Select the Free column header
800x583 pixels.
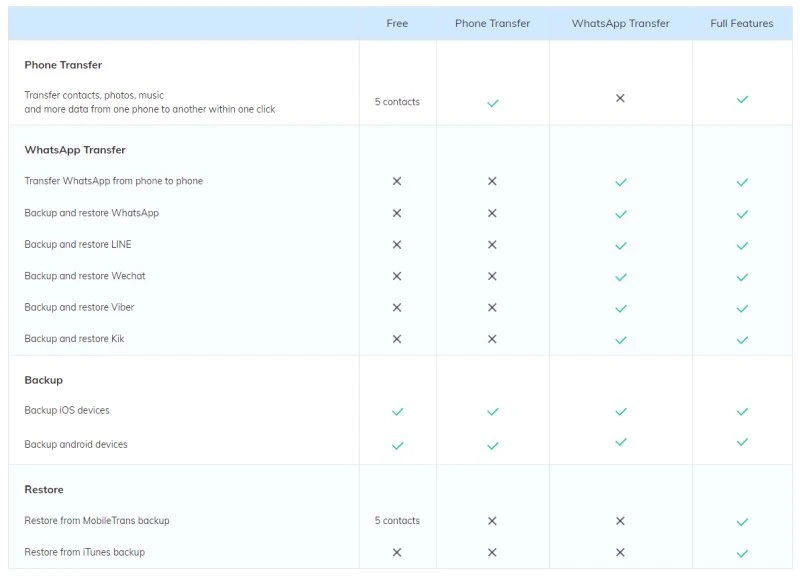pyautogui.click(x=397, y=23)
